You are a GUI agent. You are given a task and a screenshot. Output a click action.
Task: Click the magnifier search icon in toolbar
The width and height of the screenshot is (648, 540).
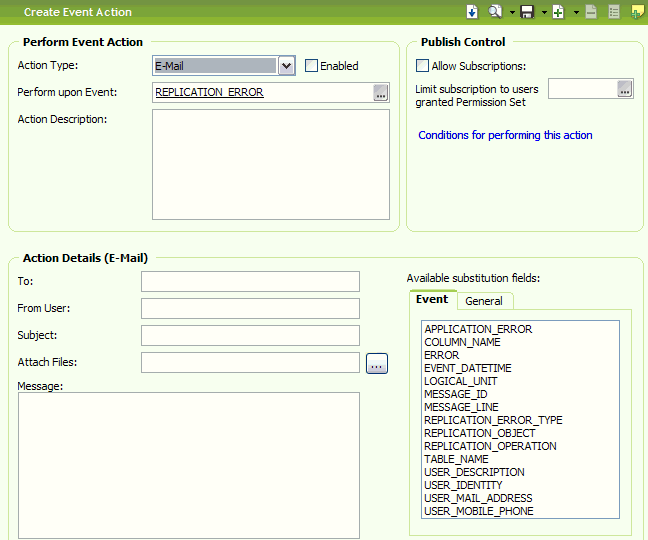coord(494,12)
